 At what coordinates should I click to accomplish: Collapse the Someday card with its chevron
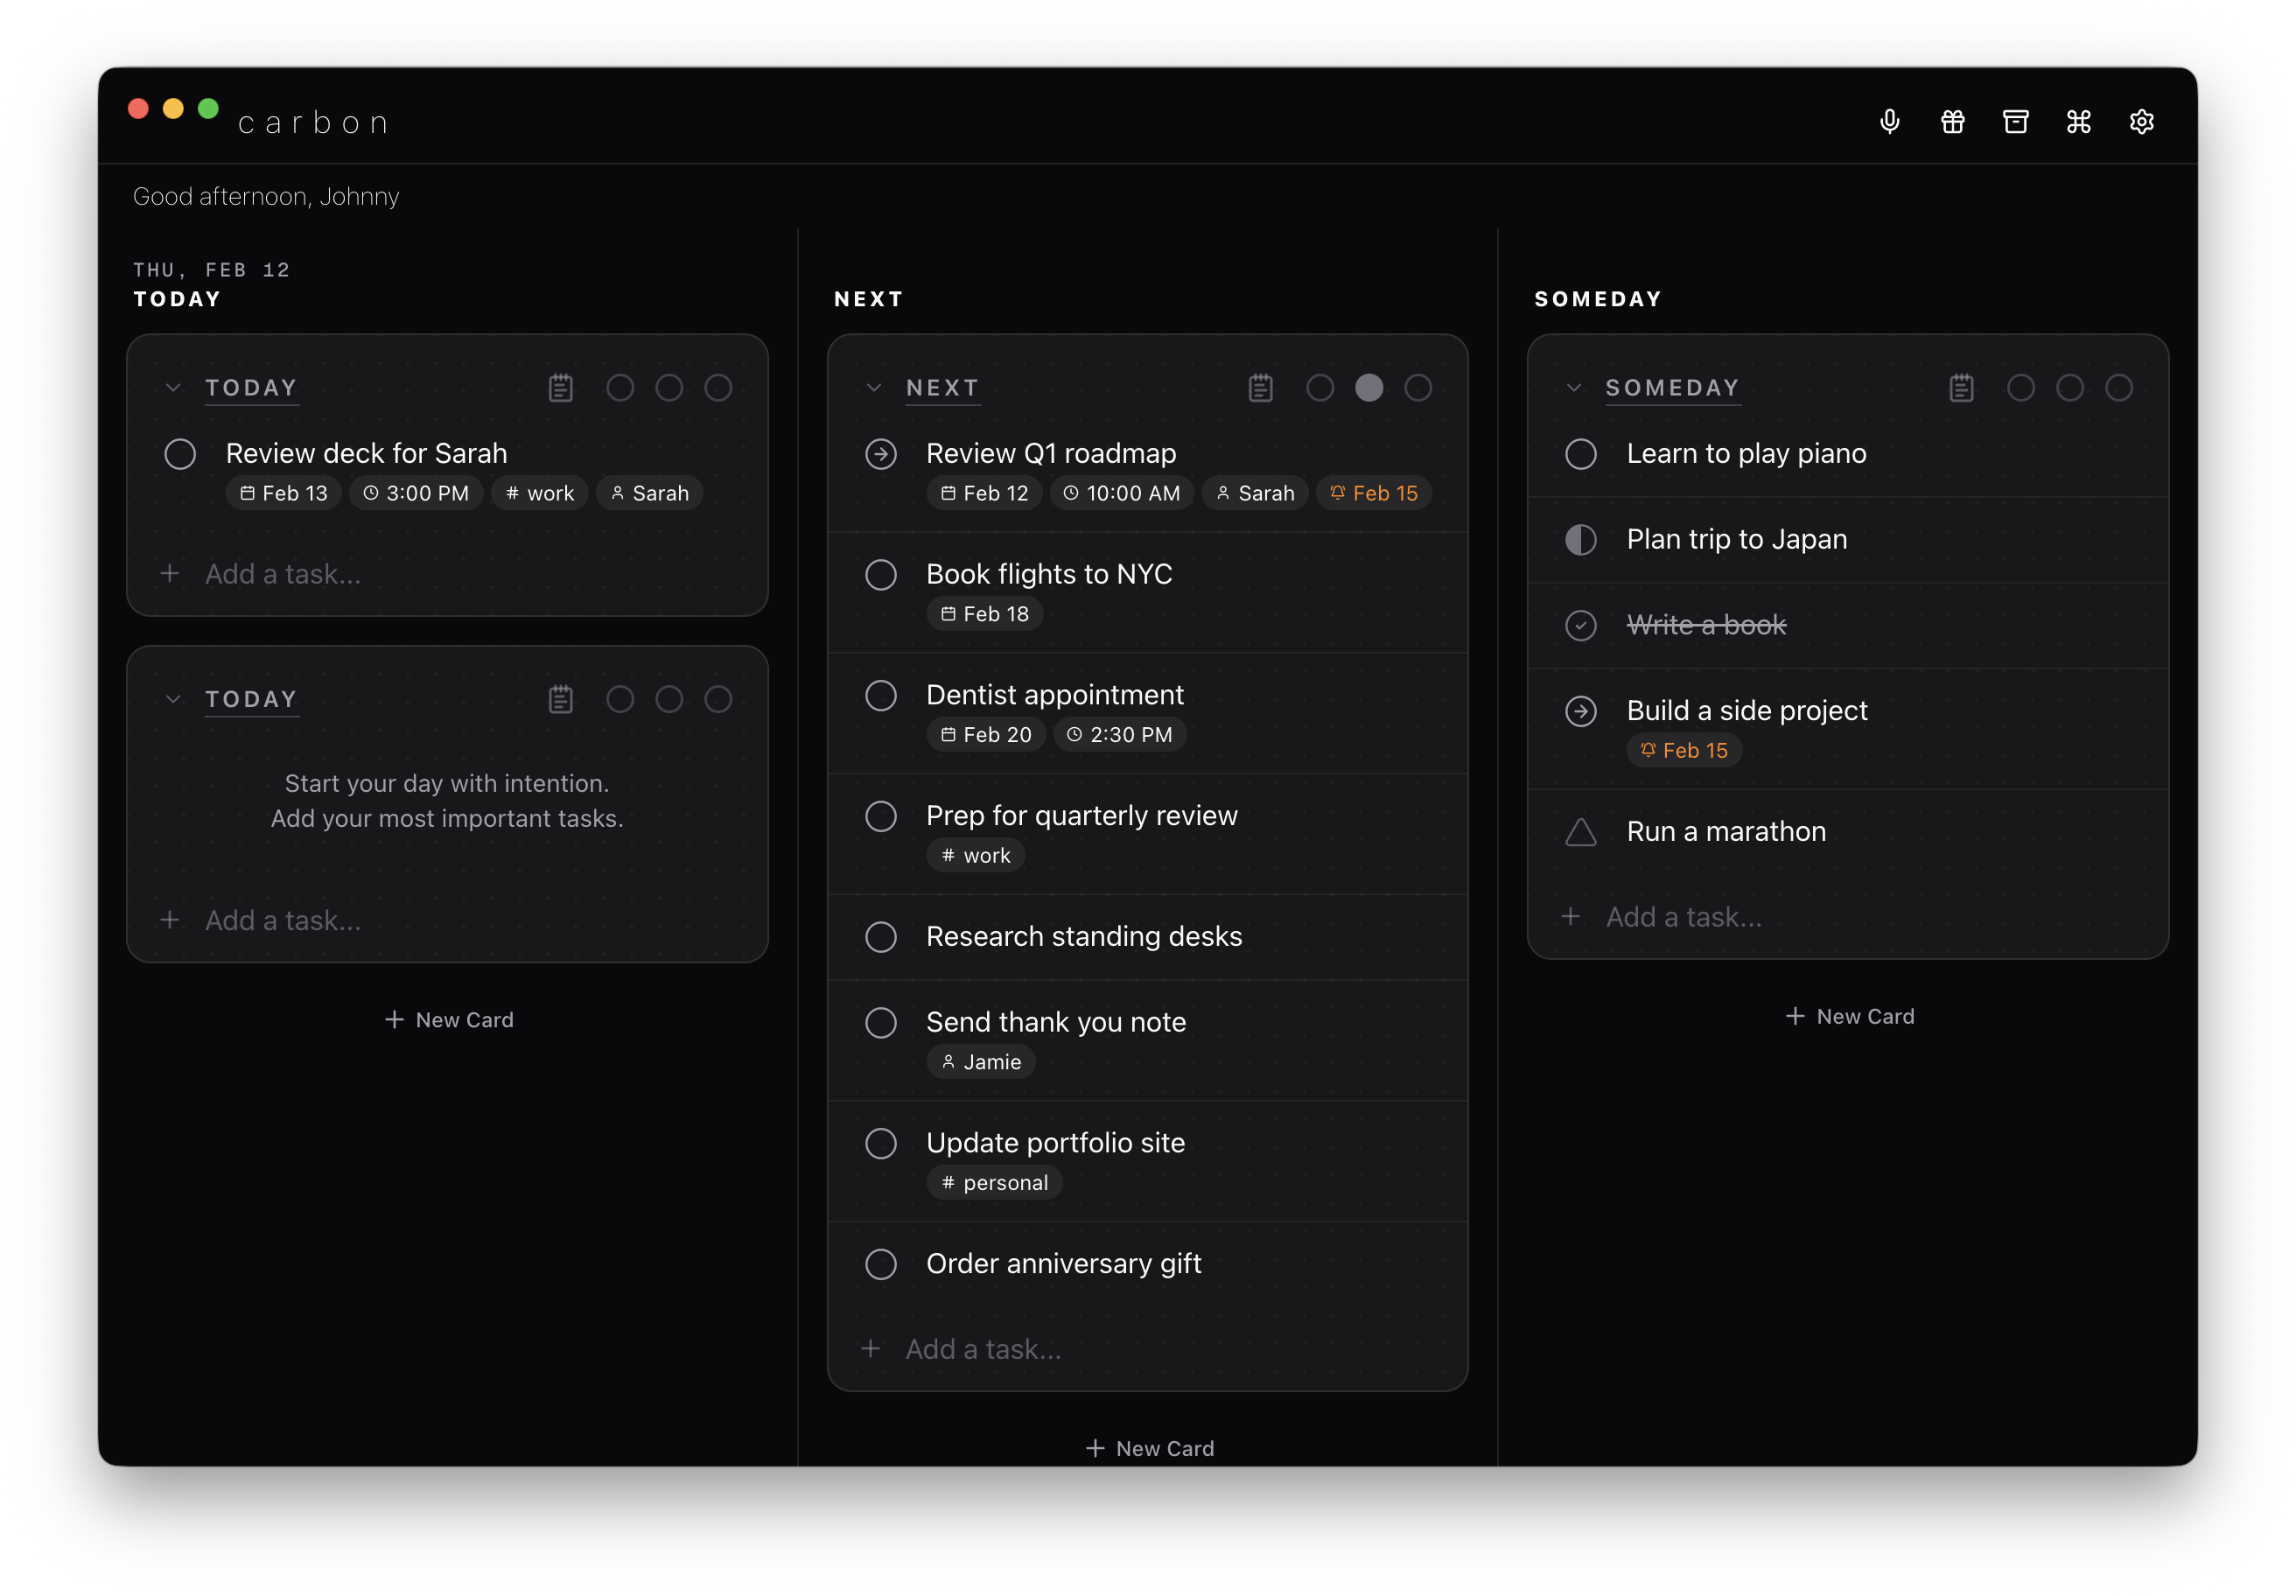(1573, 388)
